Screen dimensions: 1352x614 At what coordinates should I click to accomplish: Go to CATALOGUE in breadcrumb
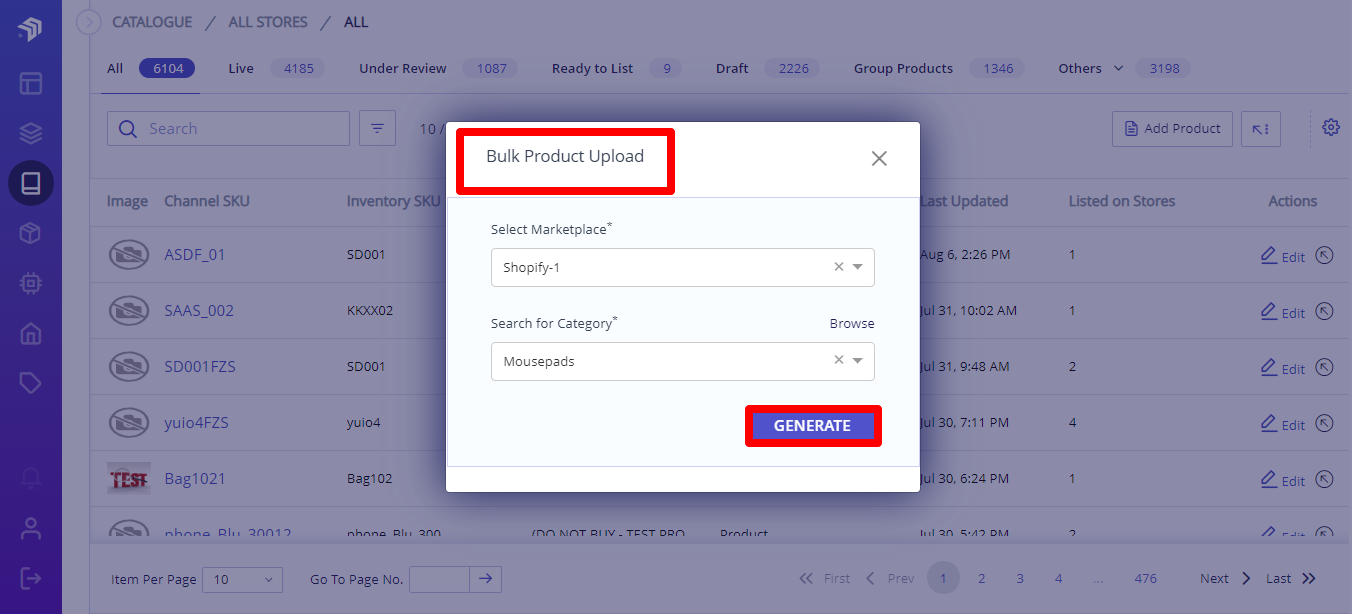[153, 22]
